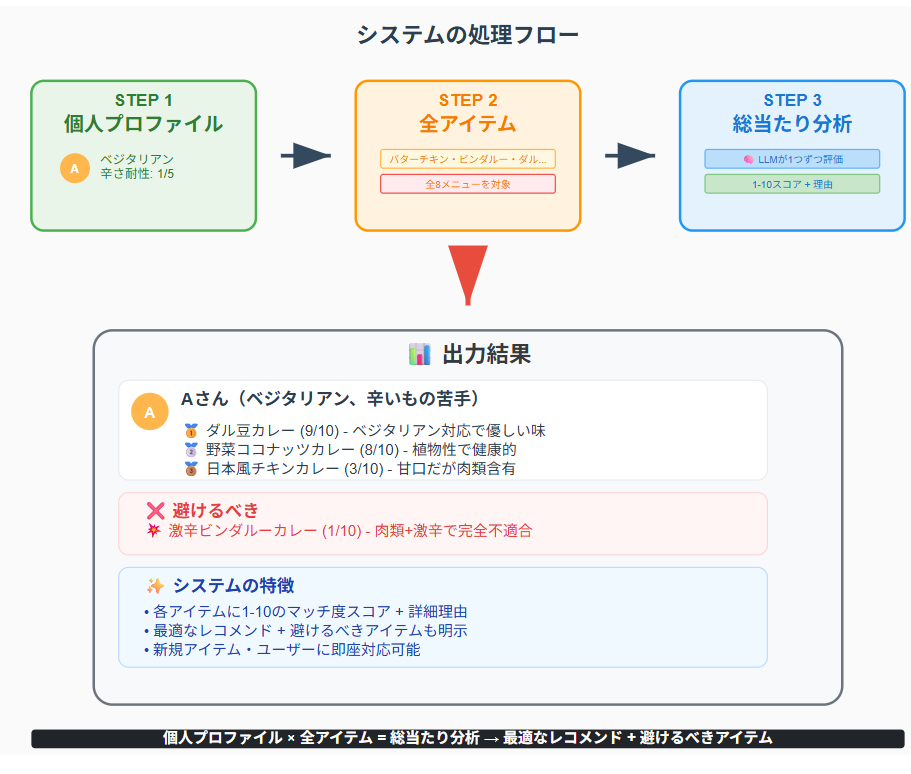The height and width of the screenshot is (774, 911).
Task: Click the Aさん（ベジタリアン、辛いもの苦手） heading
Action: click(330, 399)
